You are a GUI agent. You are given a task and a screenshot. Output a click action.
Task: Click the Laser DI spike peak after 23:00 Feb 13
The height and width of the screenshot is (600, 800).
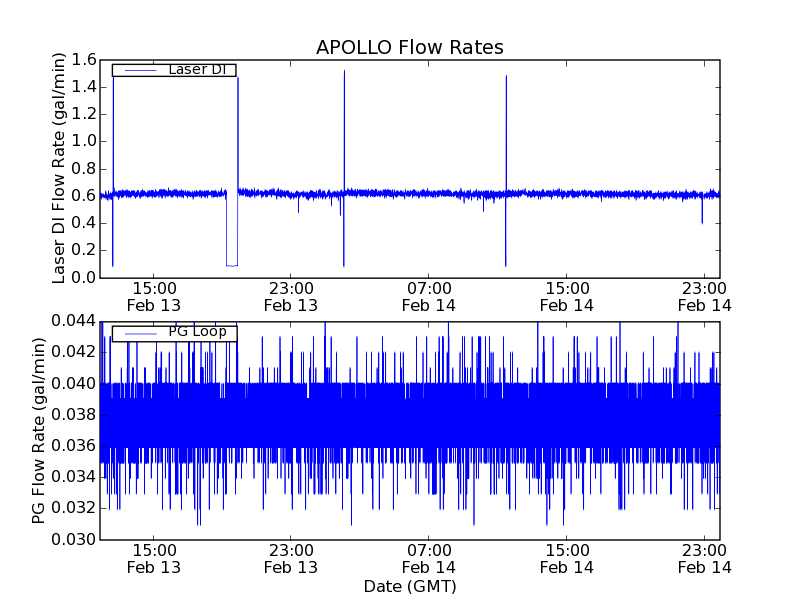tap(344, 71)
